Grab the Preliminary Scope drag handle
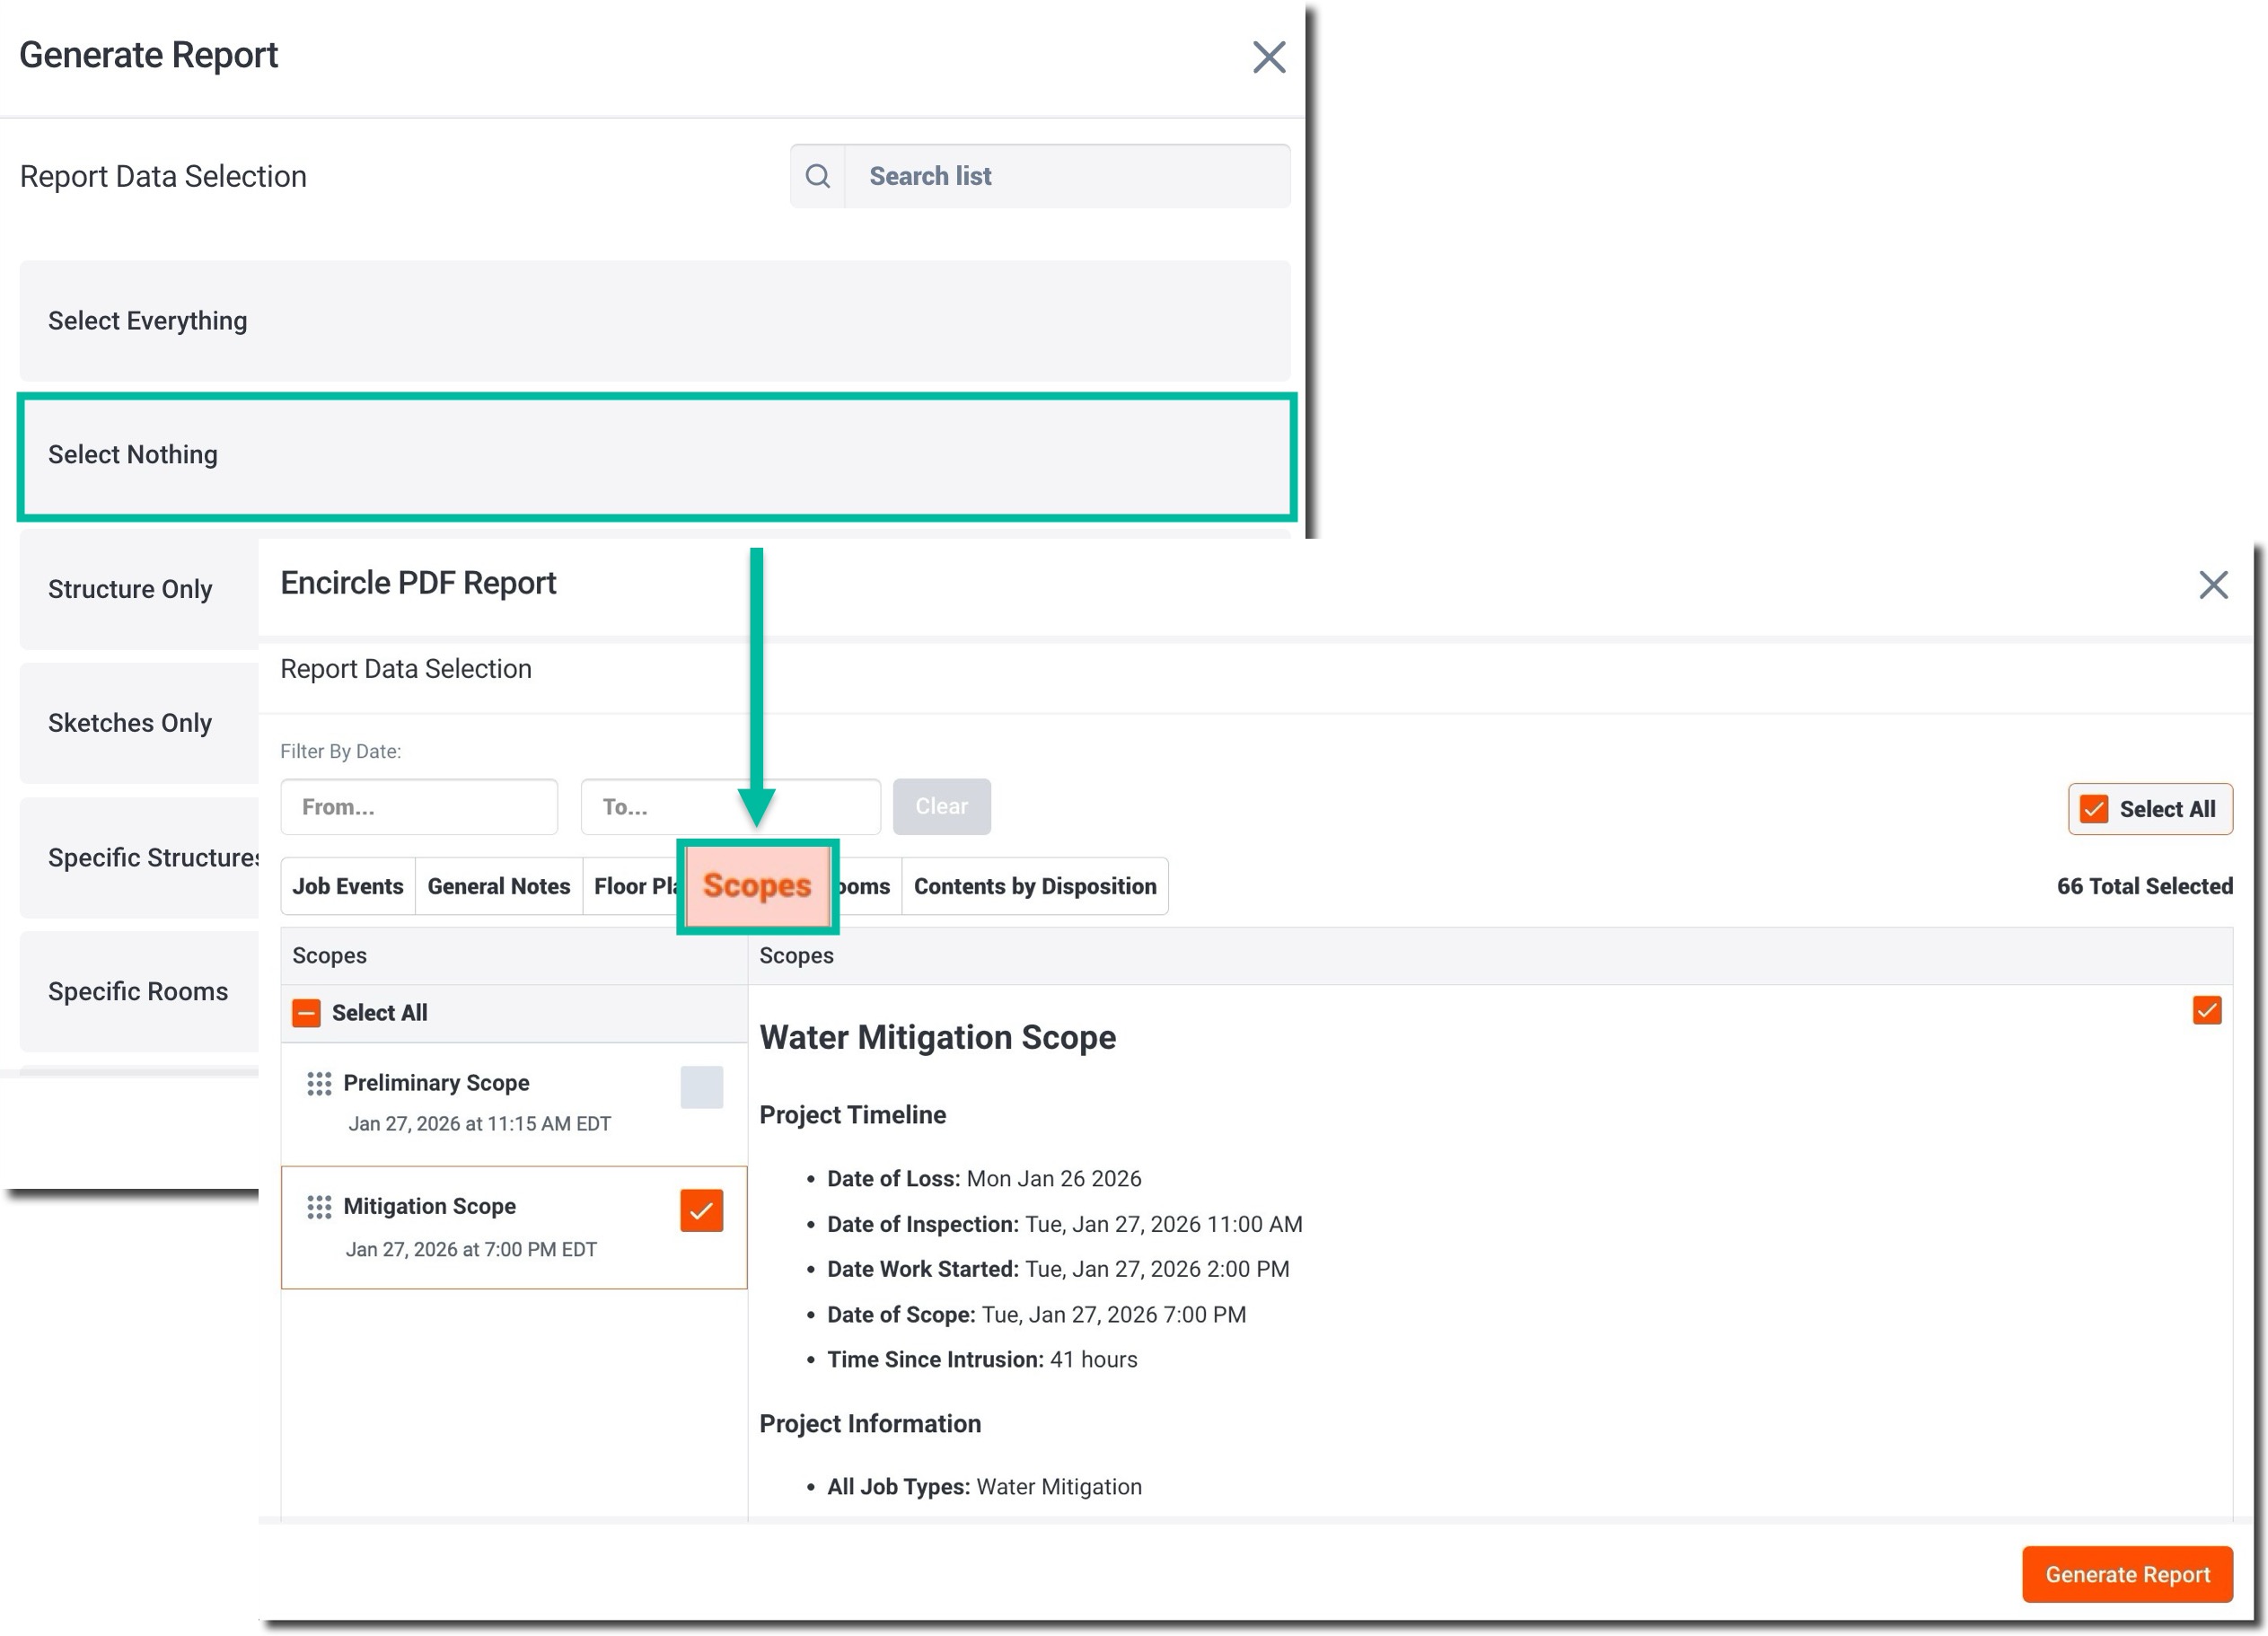This screenshot has width=2268, height=1636. click(319, 1084)
